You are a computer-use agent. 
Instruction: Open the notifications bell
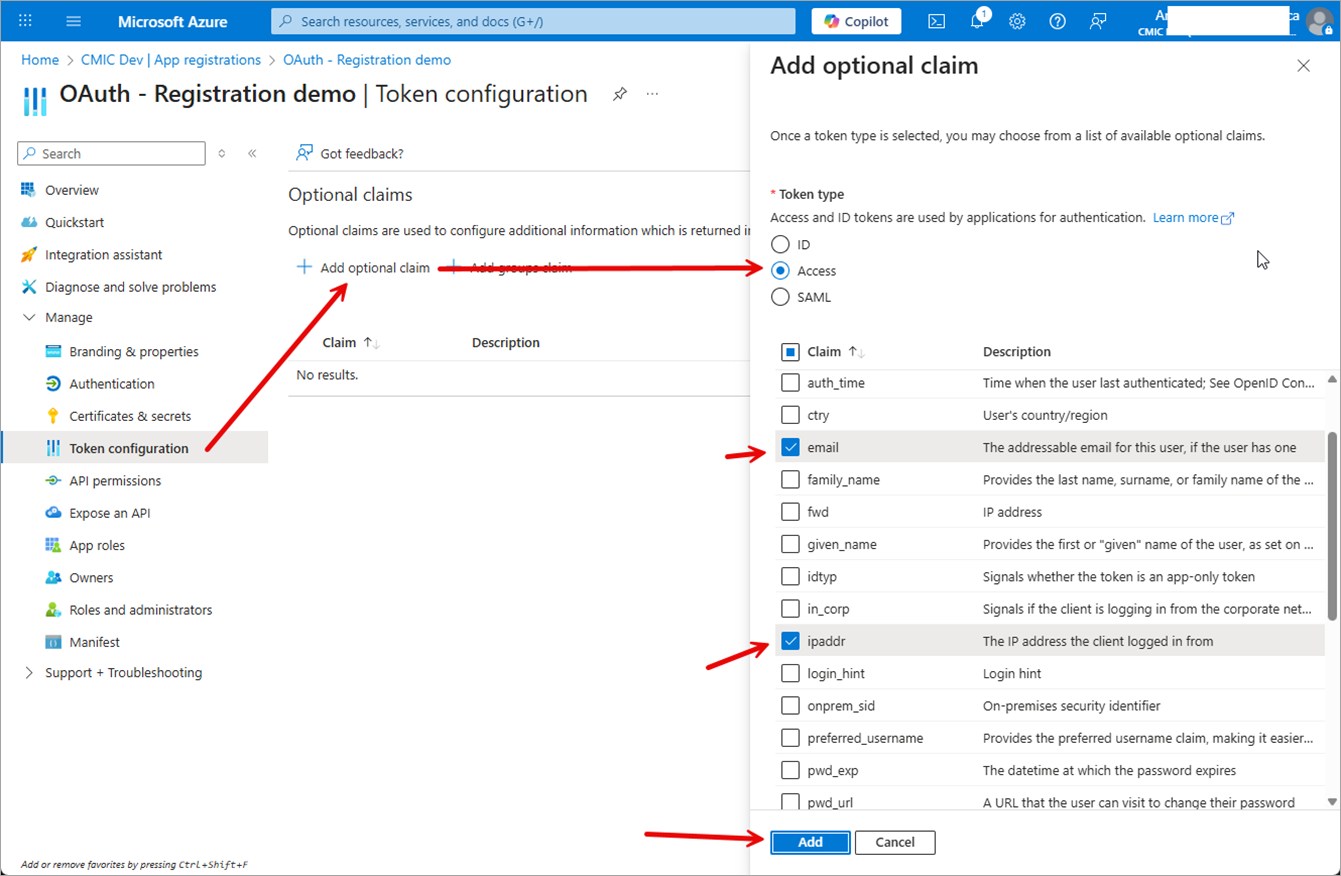[977, 21]
